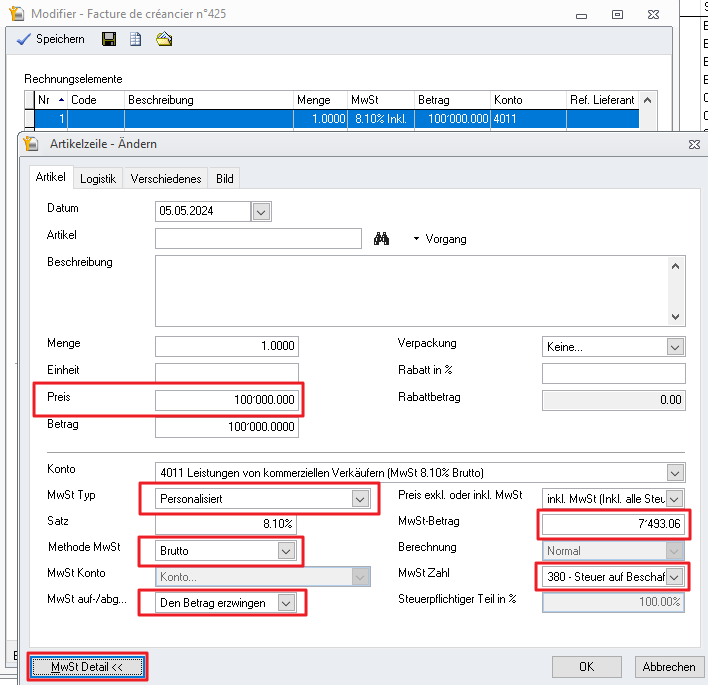Screen dimensions: 708x685
Task: Maximize the Facture de créancier window
Action: tap(617, 15)
